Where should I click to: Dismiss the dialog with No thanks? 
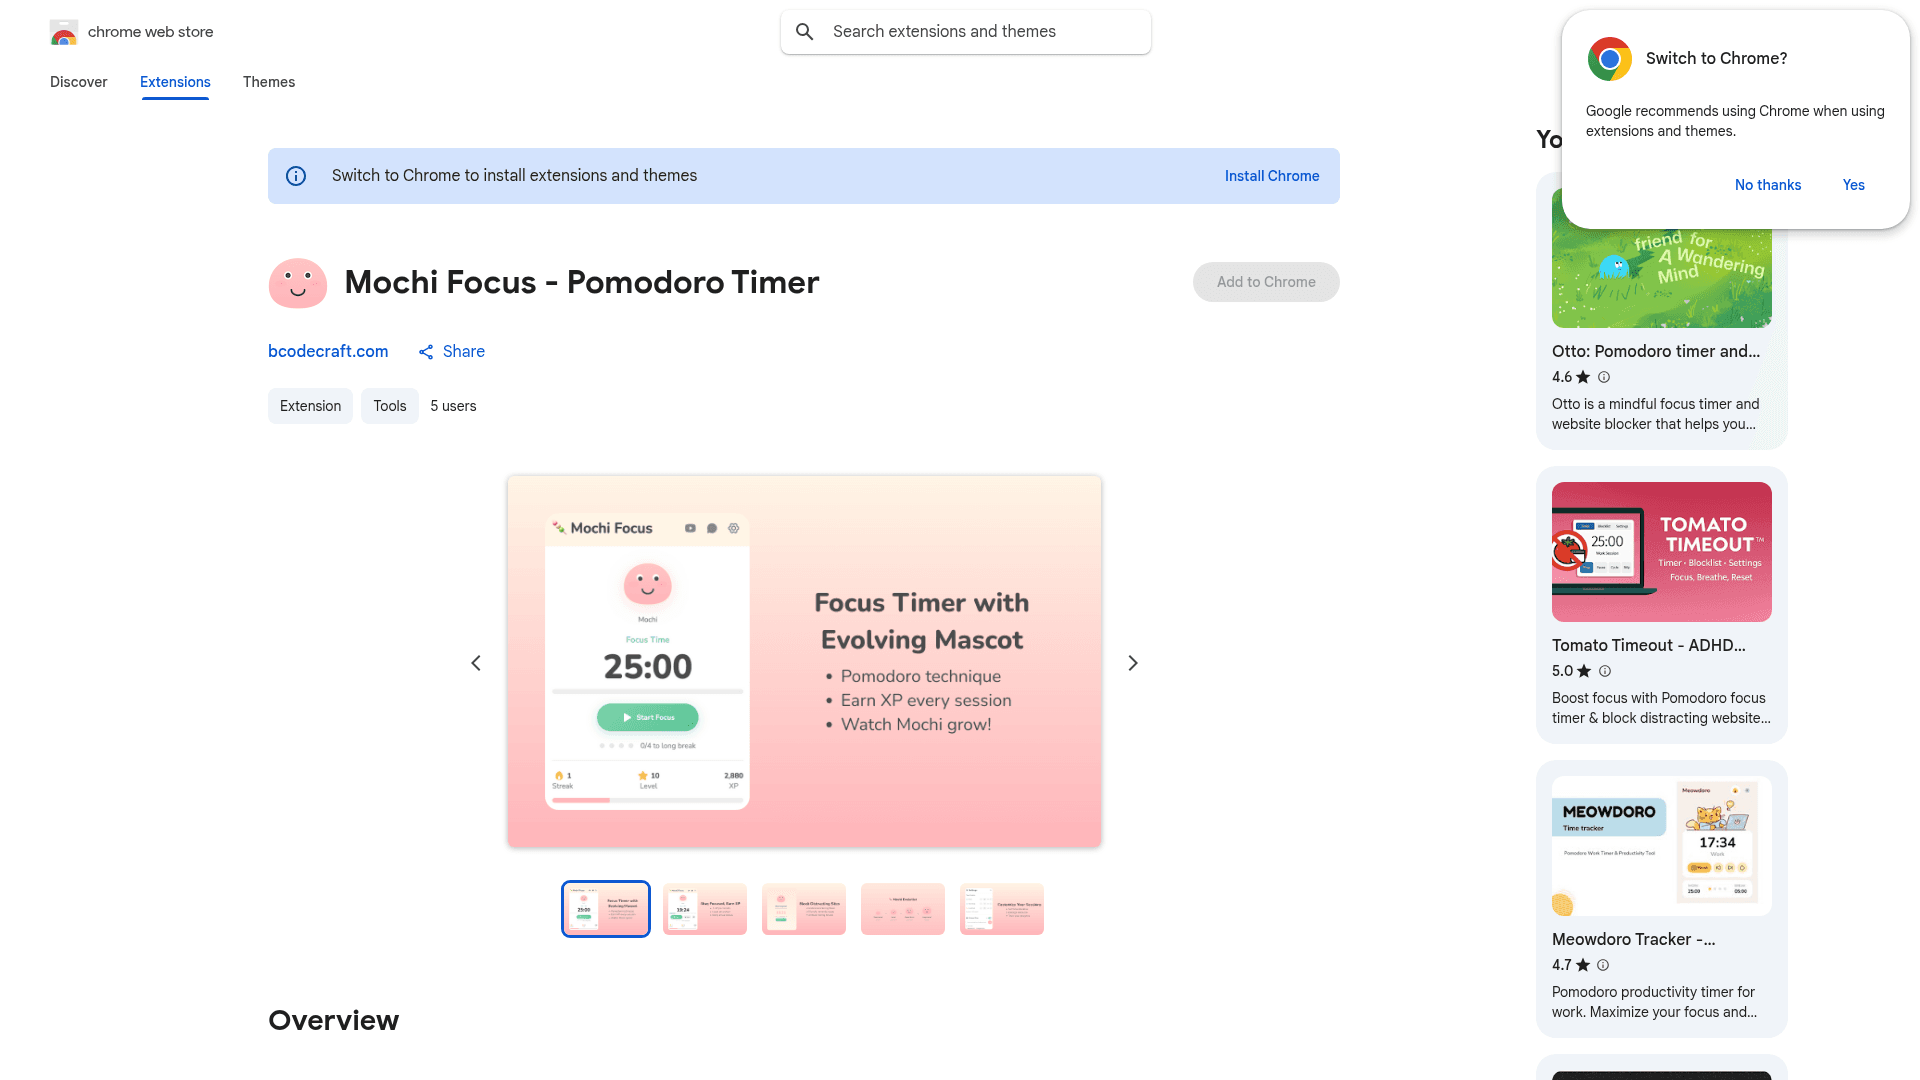[1767, 185]
